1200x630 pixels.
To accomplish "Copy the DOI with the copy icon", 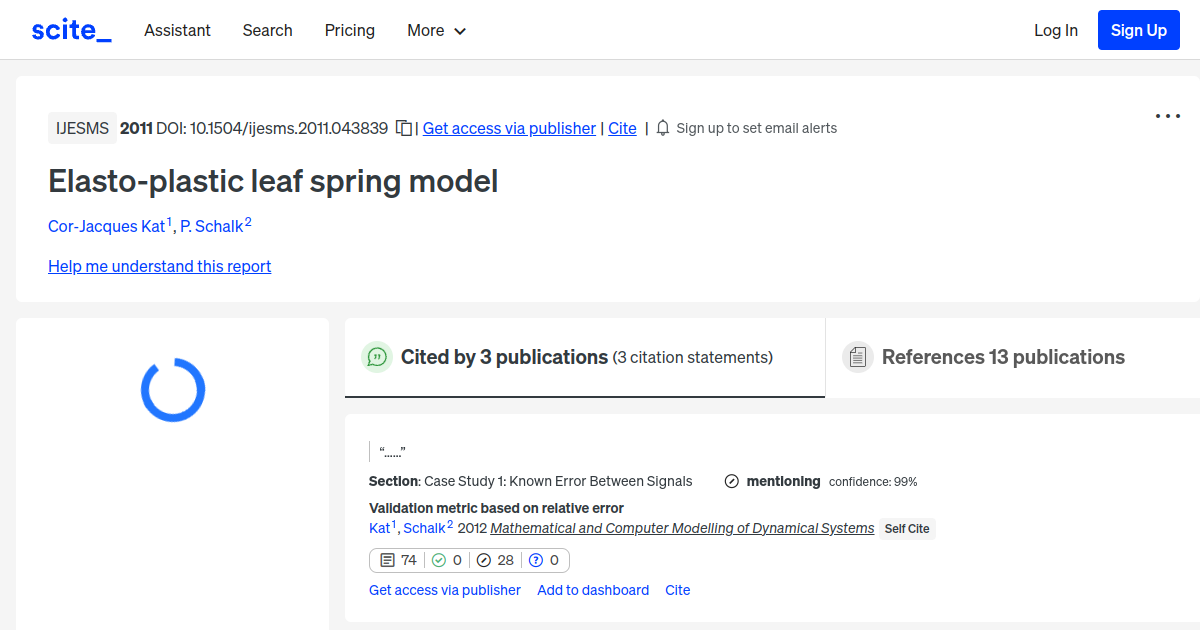I will (403, 128).
